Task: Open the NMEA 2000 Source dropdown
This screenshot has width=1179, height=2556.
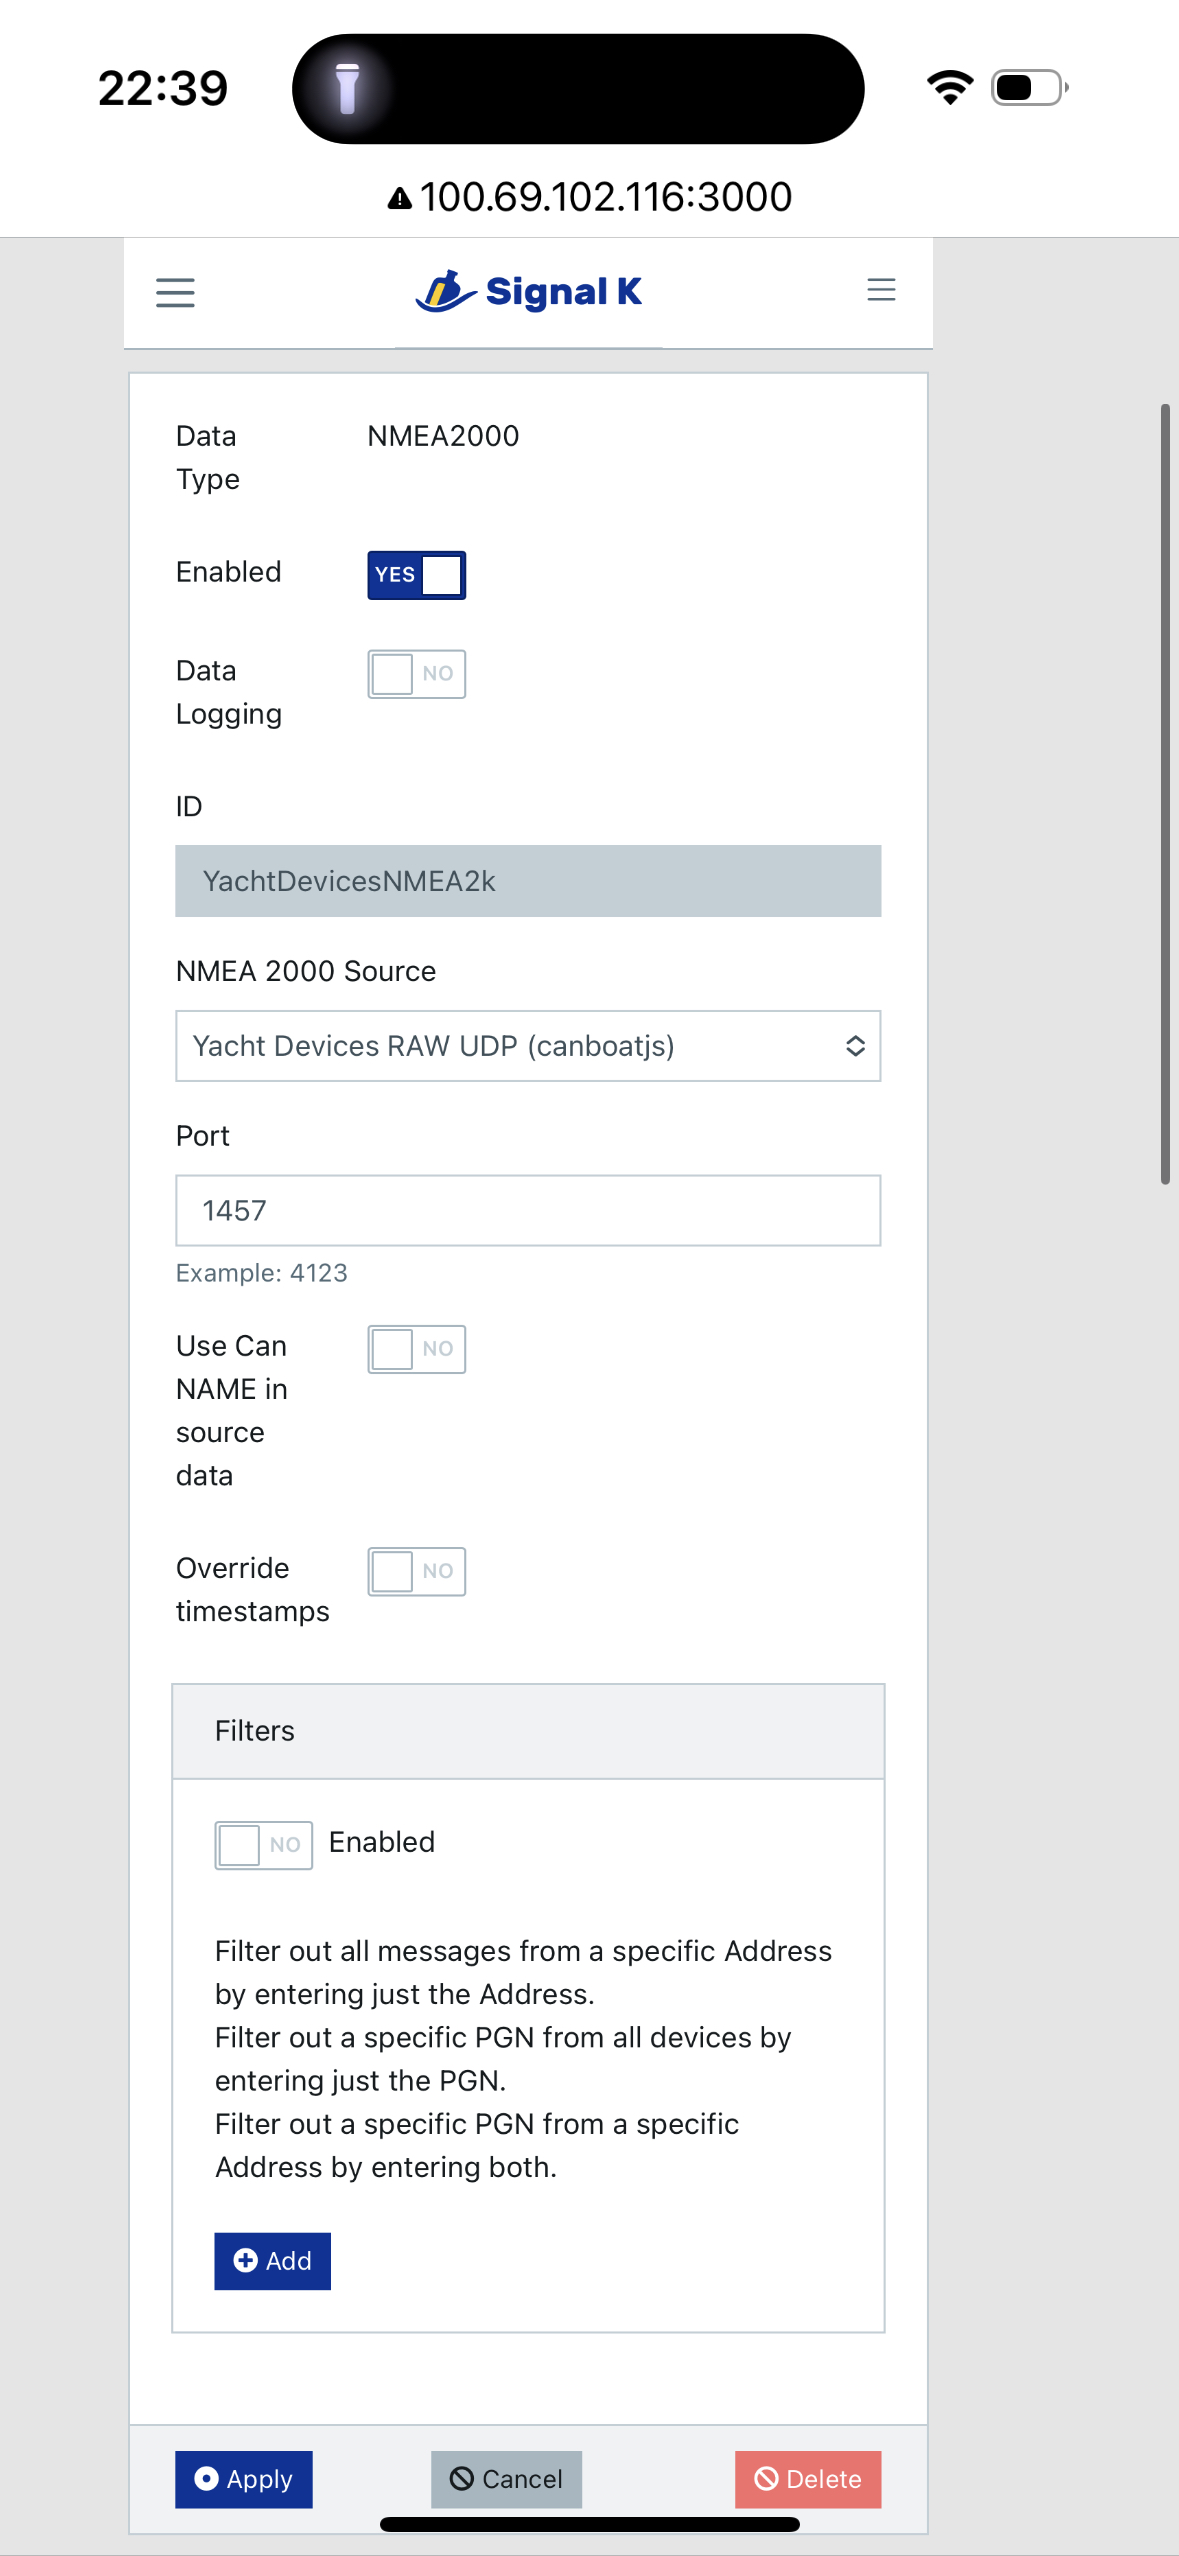Action: coord(528,1046)
